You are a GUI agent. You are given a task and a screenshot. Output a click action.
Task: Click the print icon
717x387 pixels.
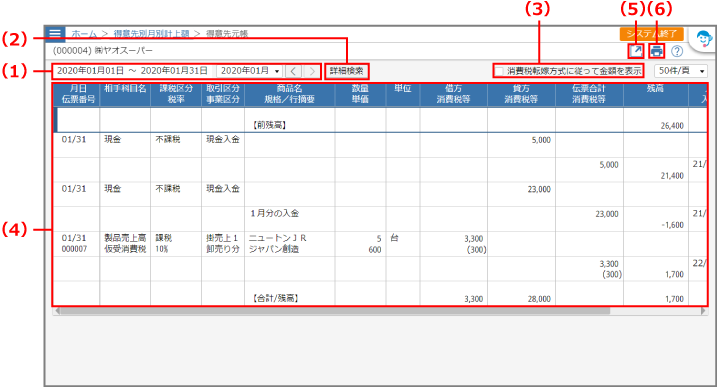tap(657, 51)
